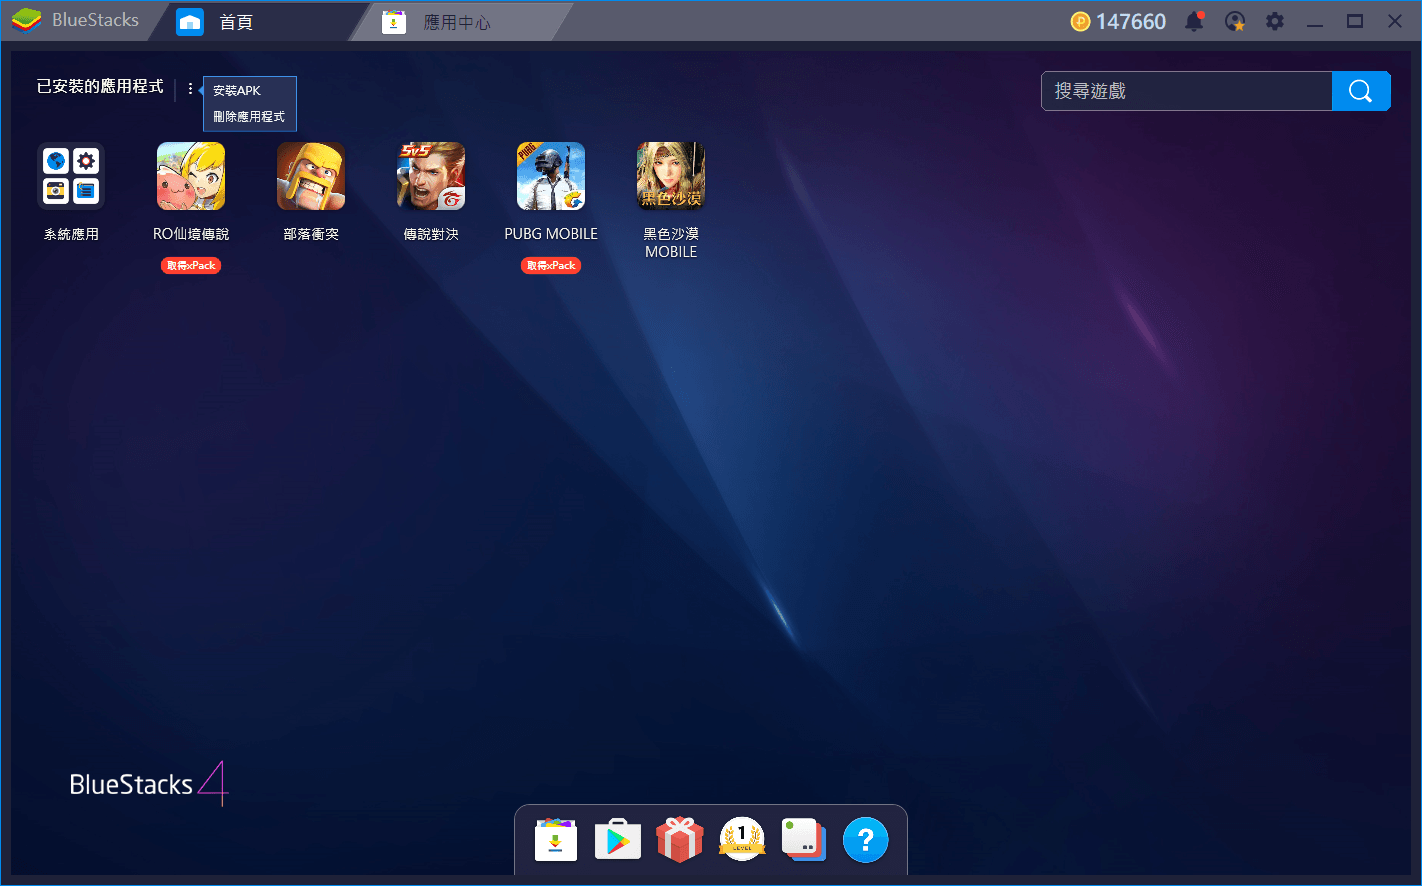This screenshot has height=886, width=1422.
Task: Launch the RO仙境傳說 game icon
Action: [191, 176]
